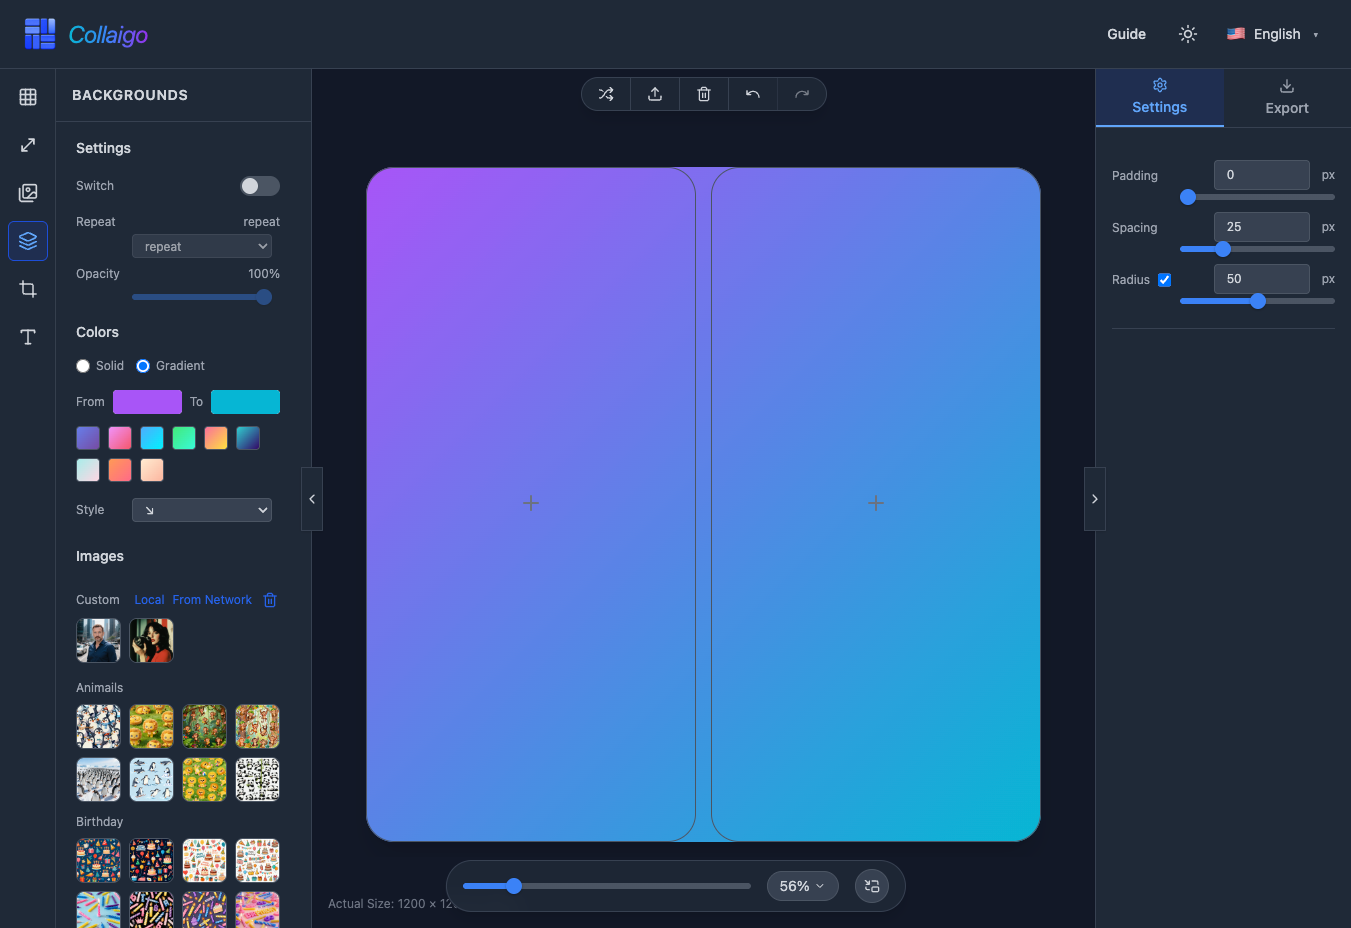This screenshot has width=1351, height=928.
Task: Pick the gradient From purple color
Action: pos(147,402)
